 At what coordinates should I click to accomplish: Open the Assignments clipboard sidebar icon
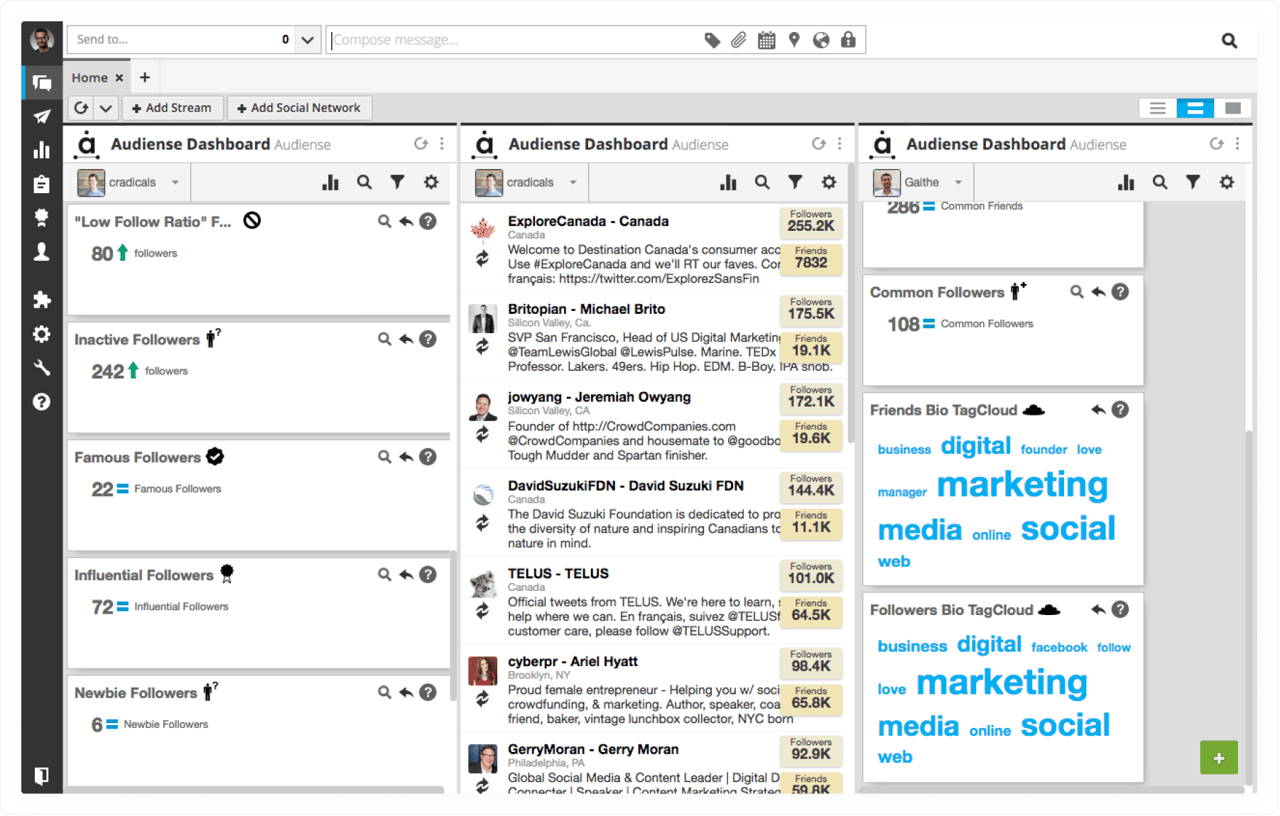click(41, 184)
